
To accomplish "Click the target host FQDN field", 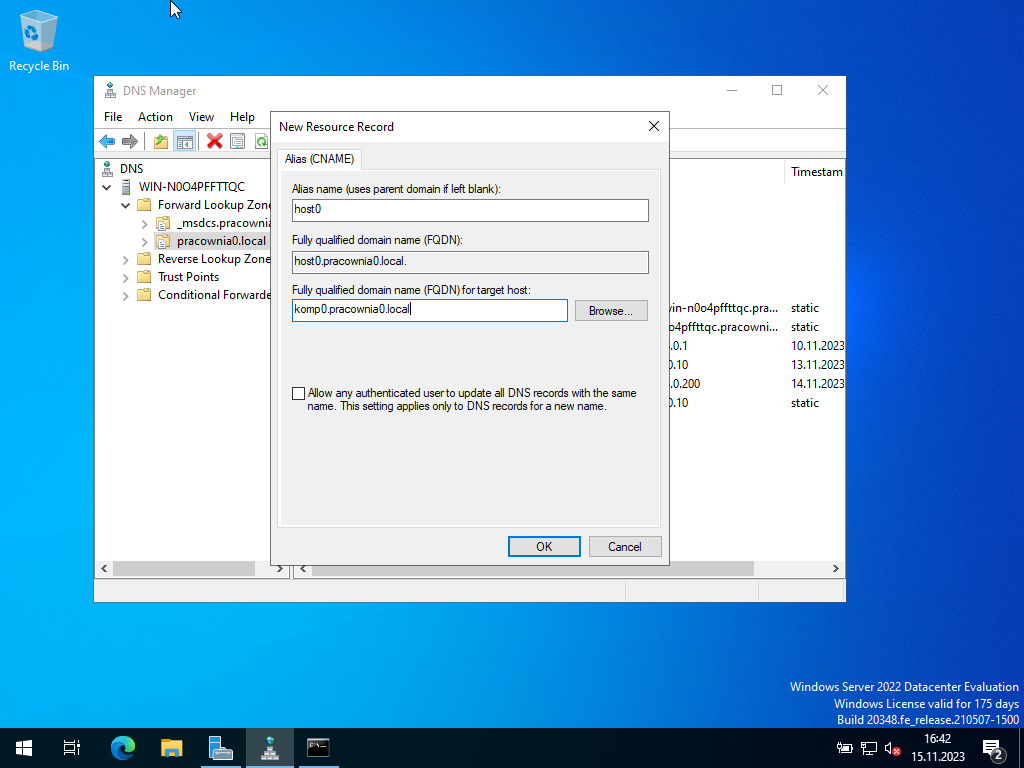I will click(430, 310).
